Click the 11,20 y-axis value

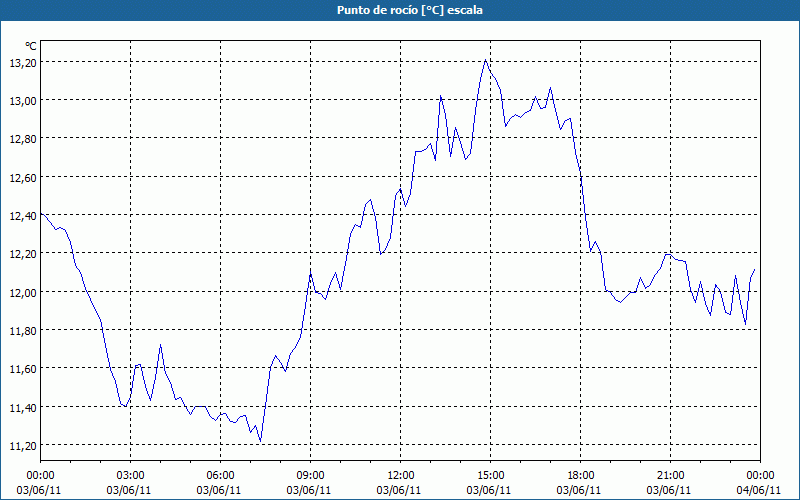(x=22, y=445)
